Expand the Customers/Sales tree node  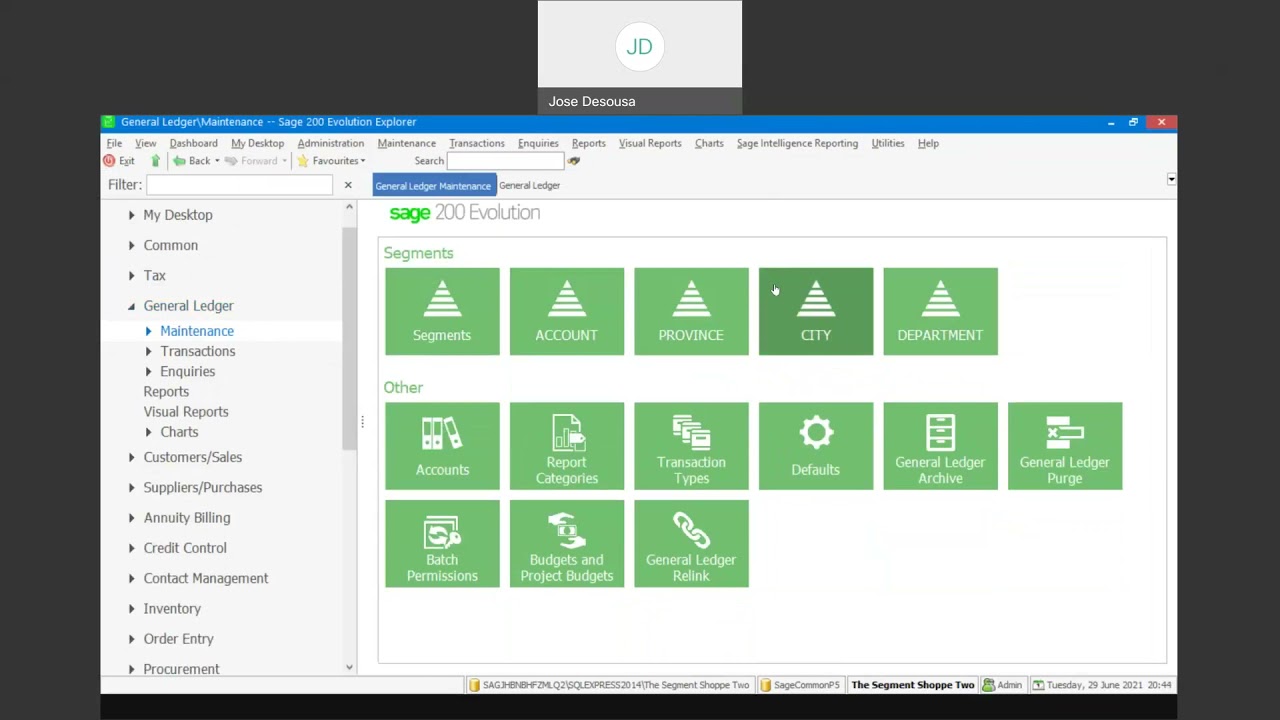(131, 457)
